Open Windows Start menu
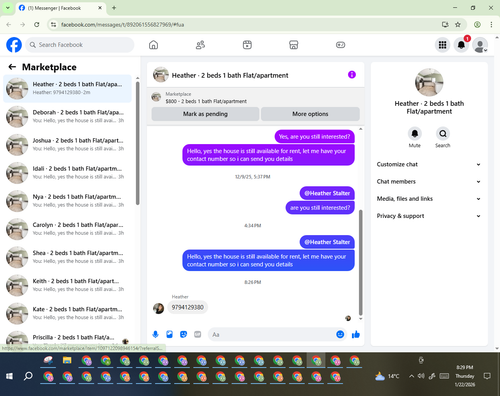 [x=9, y=376]
